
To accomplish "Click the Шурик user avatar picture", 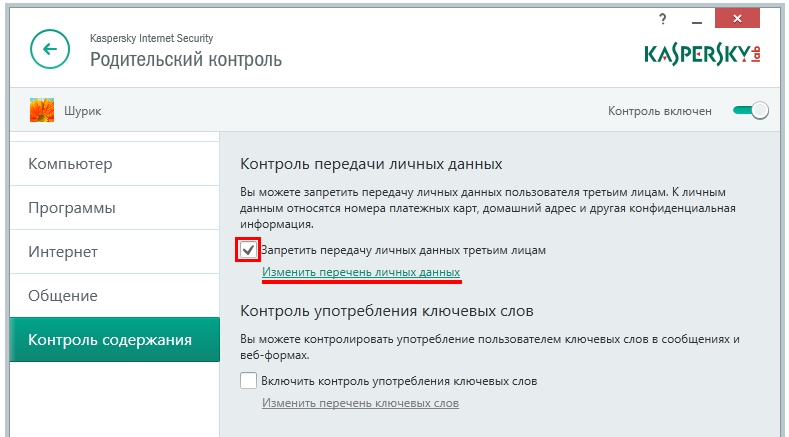I will click(x=42, y=110).
